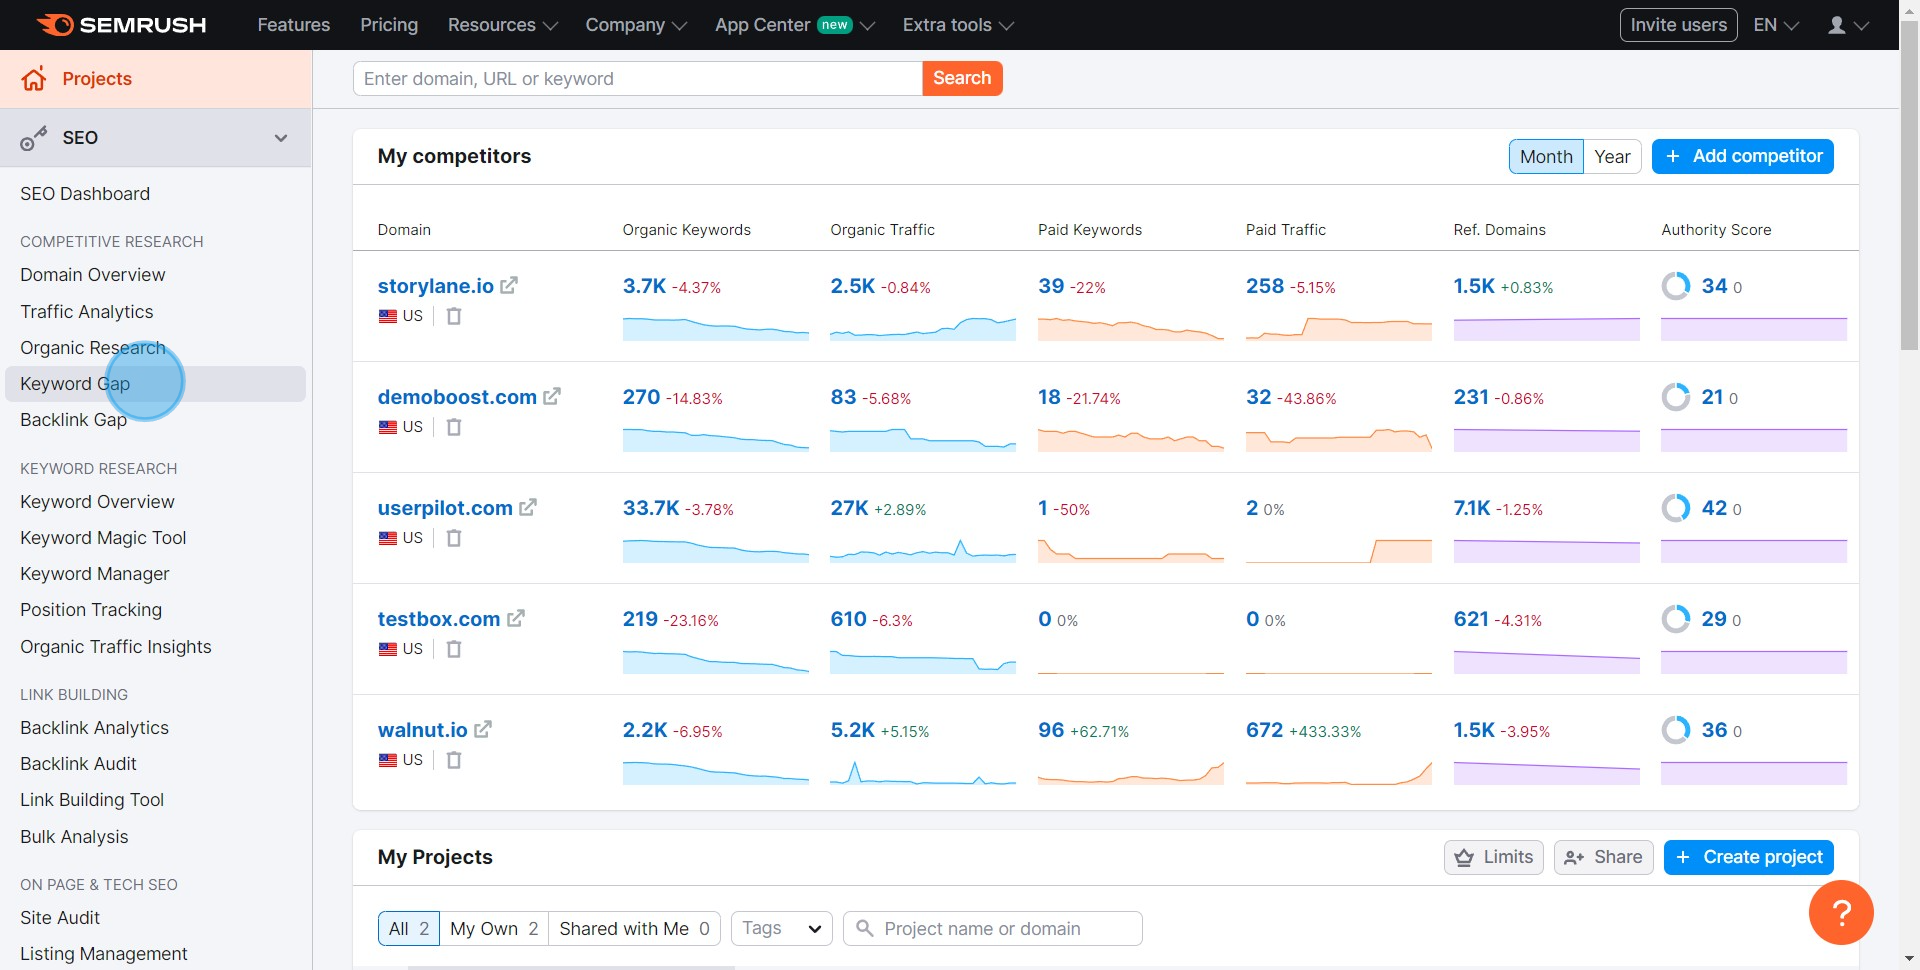Viewport: 1920px width, 970px height.
Task: Click userpilot.com Organic Traffic value 27K
Action: tap(849, 508)
